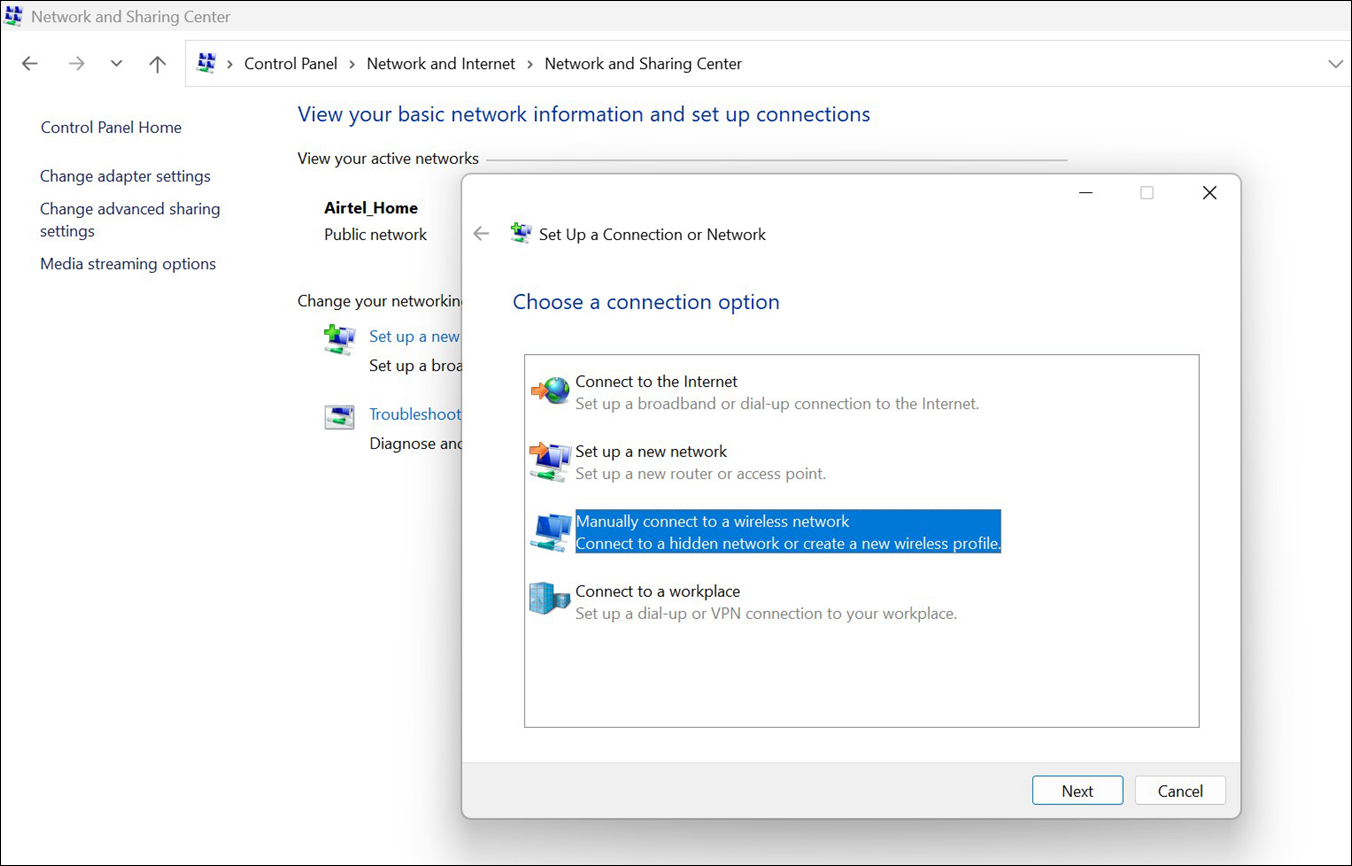Viewport: 1352px width, 866px height.
Task: Open the recent locations dropdown arrow
Action: click(x=117, y=64)
